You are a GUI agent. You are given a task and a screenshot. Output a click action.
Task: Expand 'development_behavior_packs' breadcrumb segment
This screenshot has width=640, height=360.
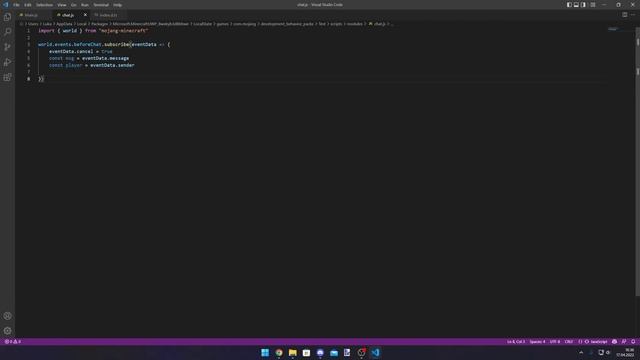coord(287,24)
